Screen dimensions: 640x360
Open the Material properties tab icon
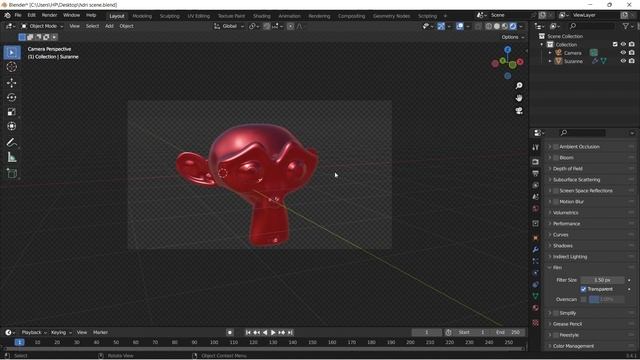click(x=536, y=308)
